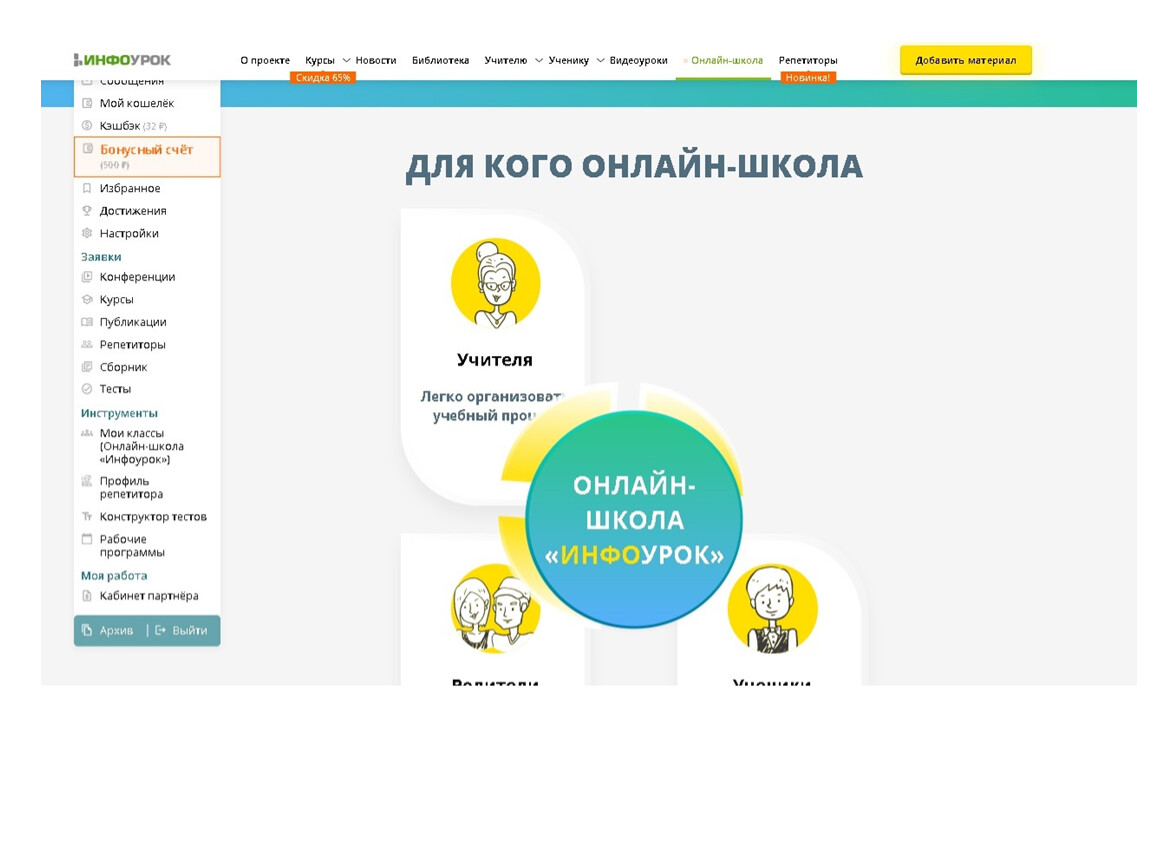The width and height of the screenshot is (1150, 864).
Task: Click the icon beside Профиль репетитора
Action: tap(87, 481)
